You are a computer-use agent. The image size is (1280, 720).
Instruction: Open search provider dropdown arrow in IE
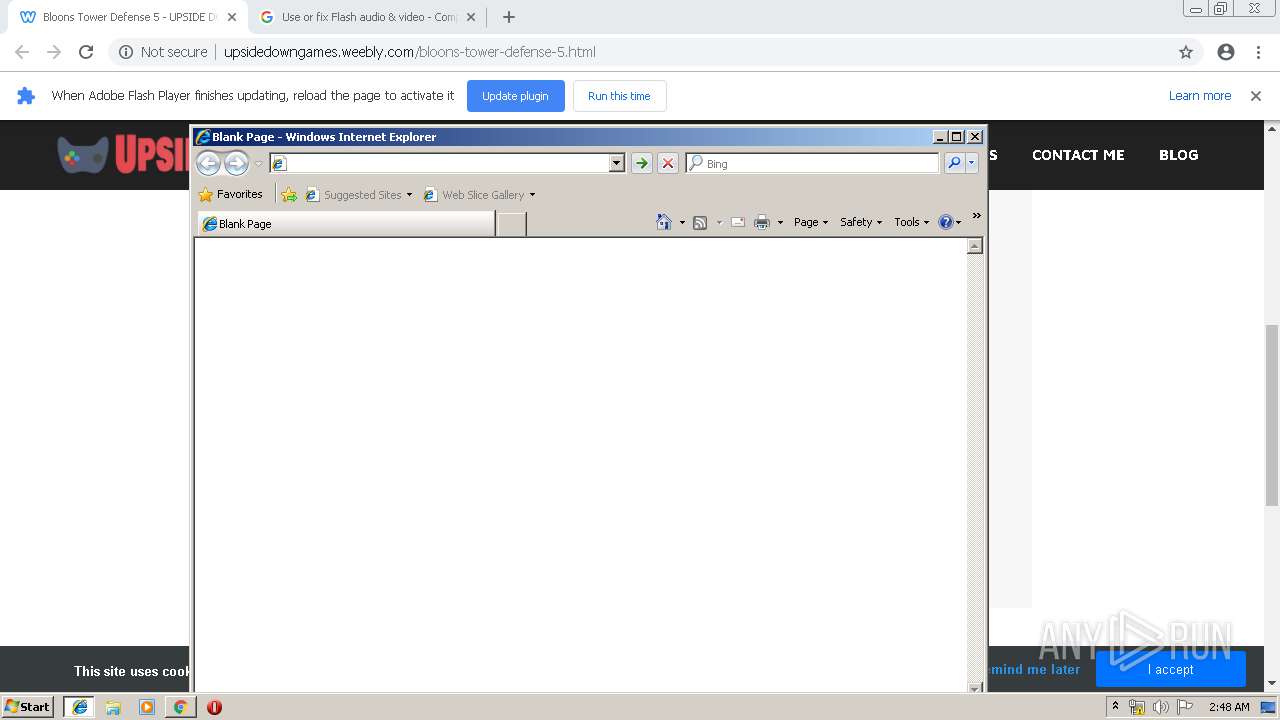tap(971, 163)
